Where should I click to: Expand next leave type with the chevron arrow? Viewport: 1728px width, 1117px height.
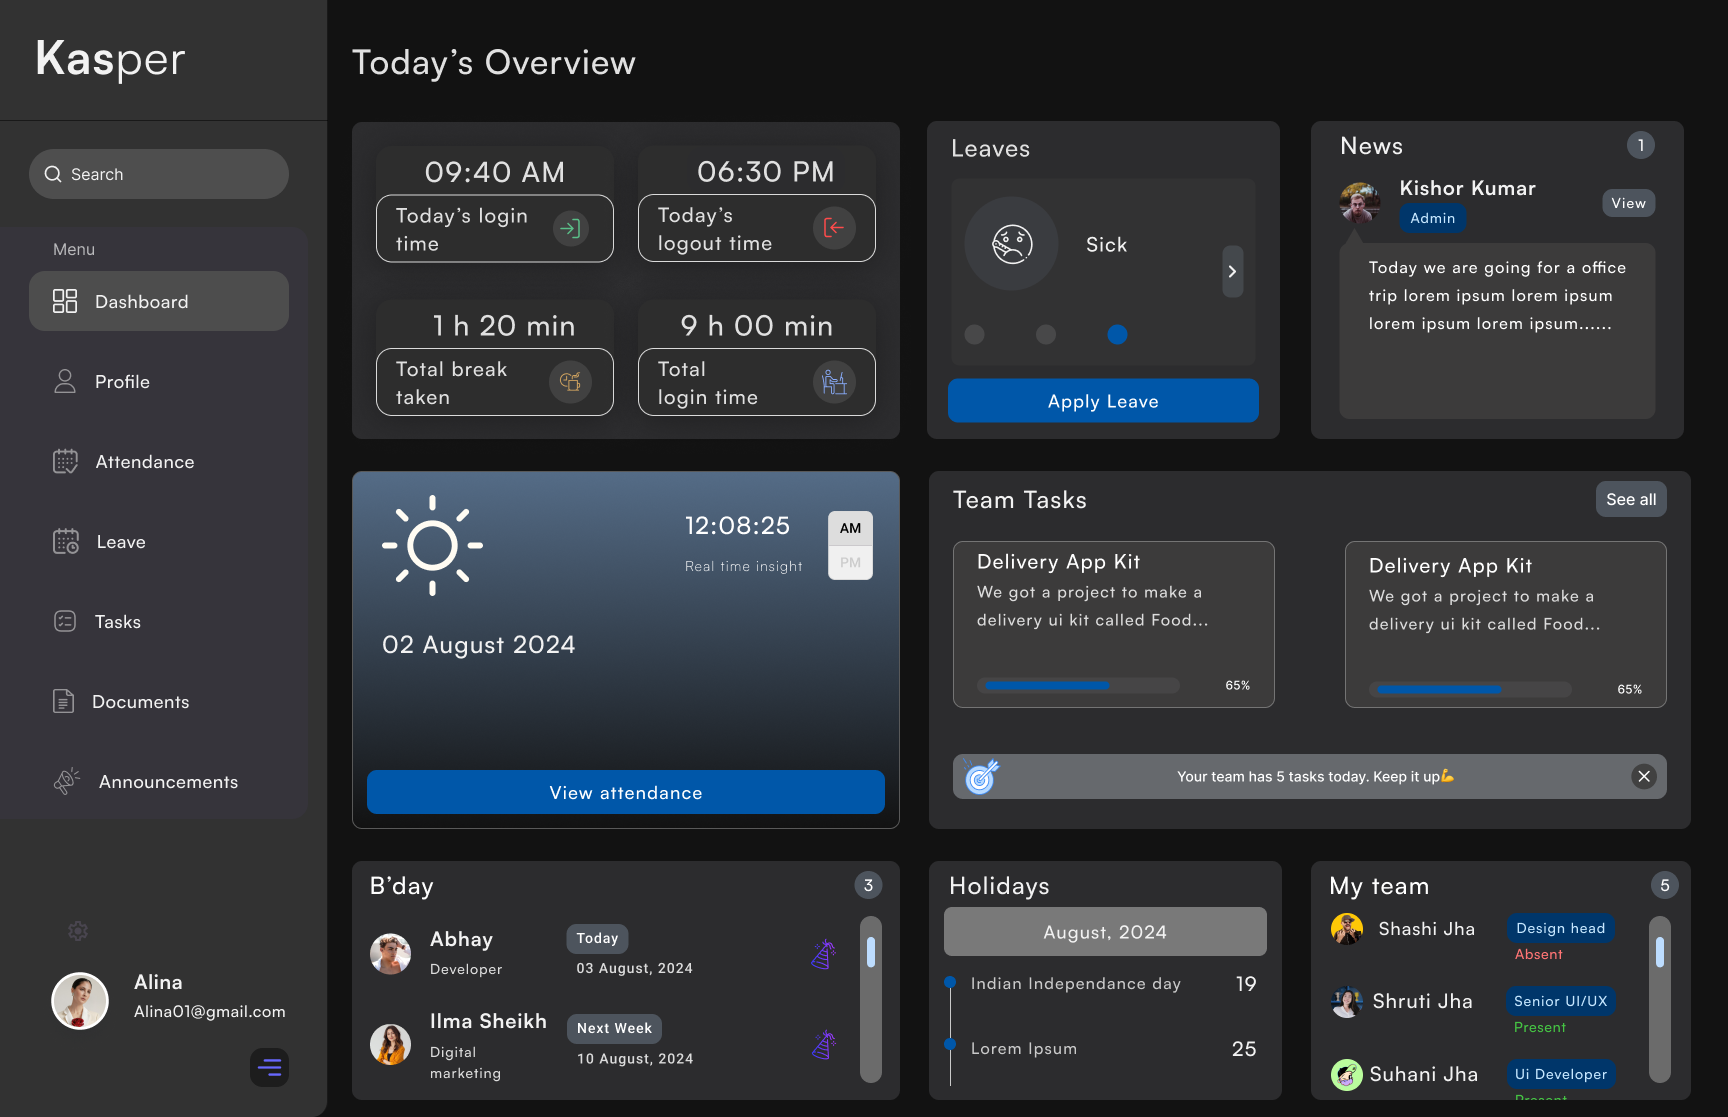[x=1232, y=271]
